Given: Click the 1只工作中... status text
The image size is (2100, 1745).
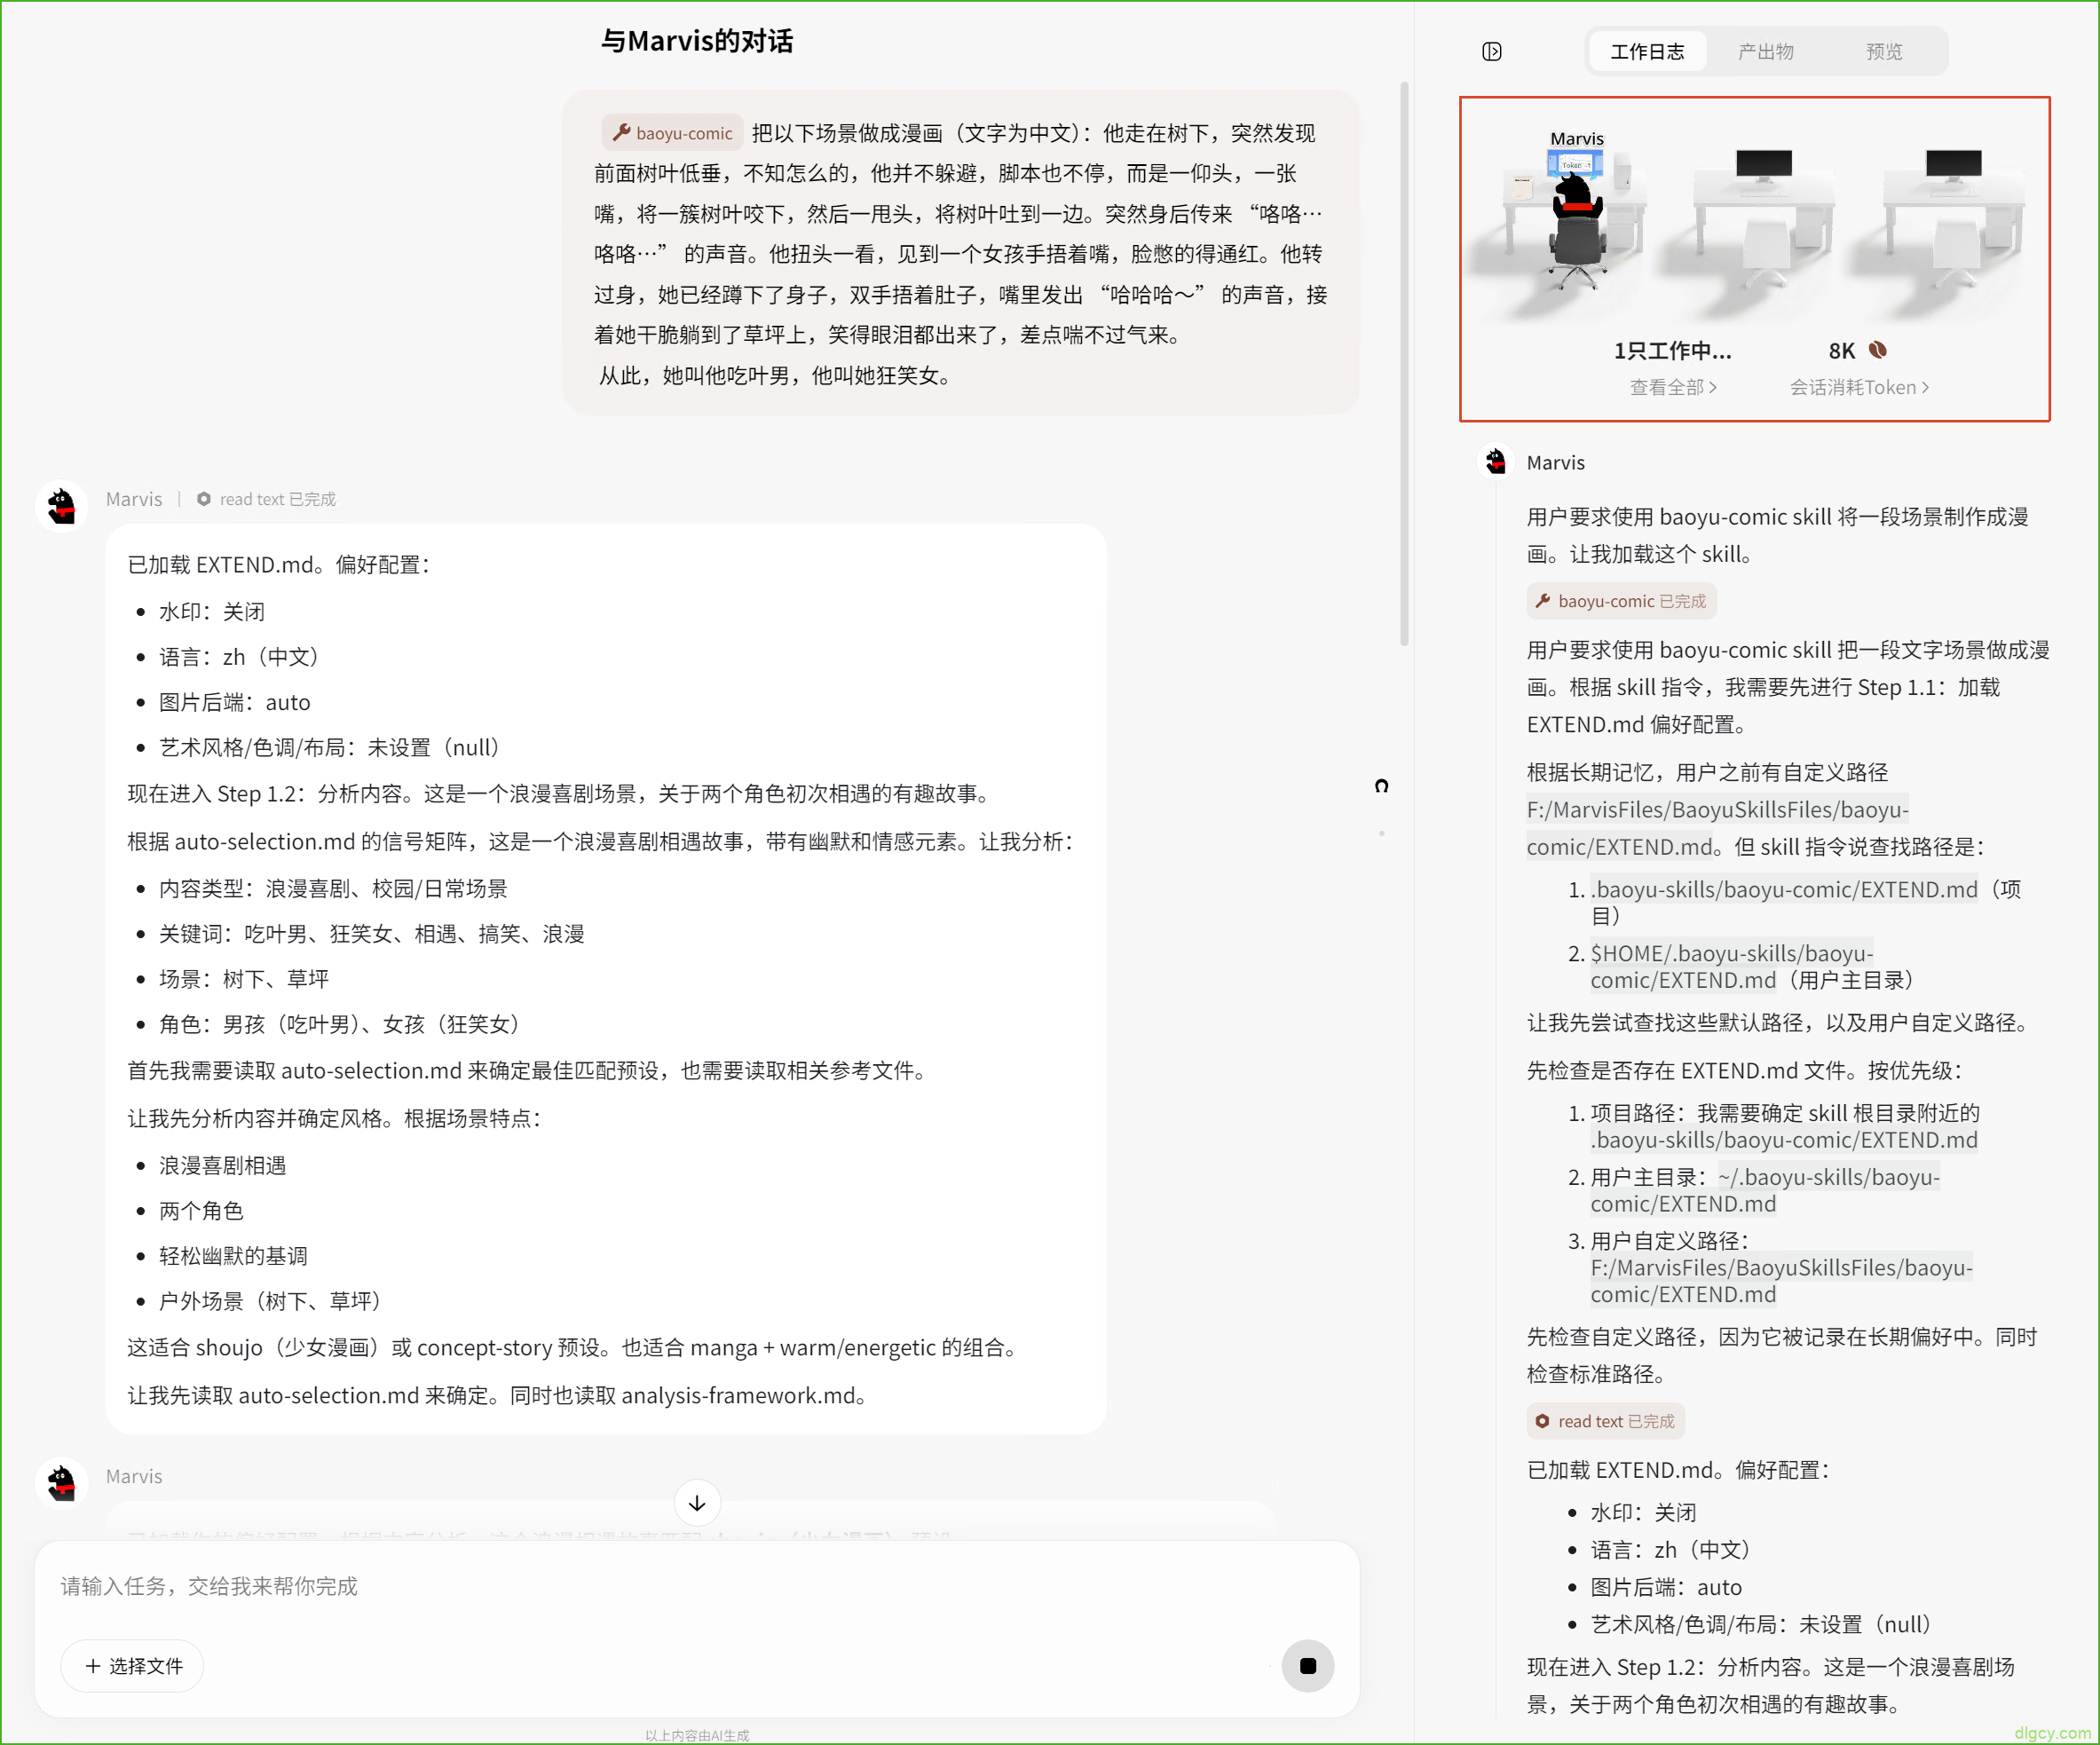Looking at the screenshot, I should [1673, 350].
